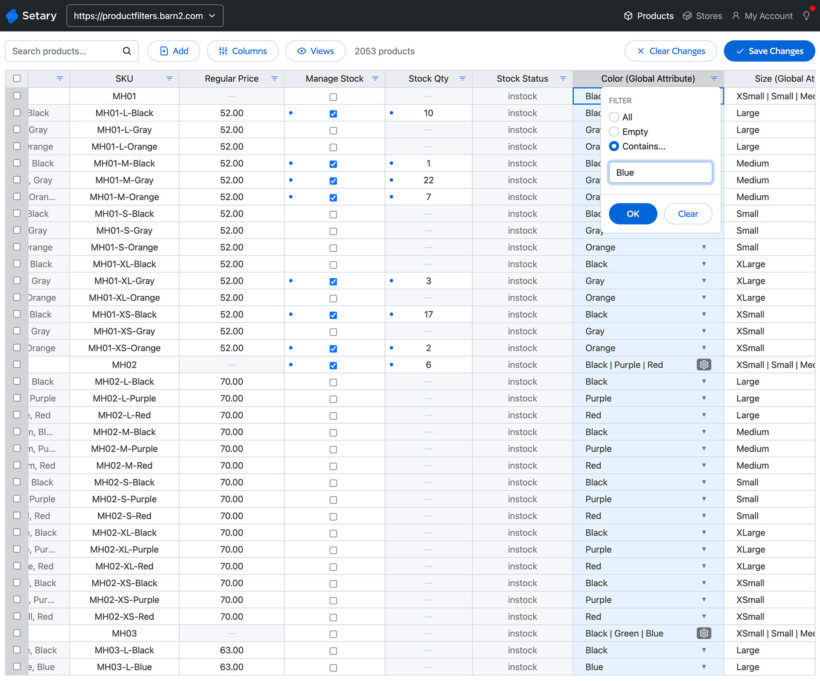Click the Regular Price column filter icon
Image resolution: width=820 pixels, height=681 pixels.
pos(274,79)
